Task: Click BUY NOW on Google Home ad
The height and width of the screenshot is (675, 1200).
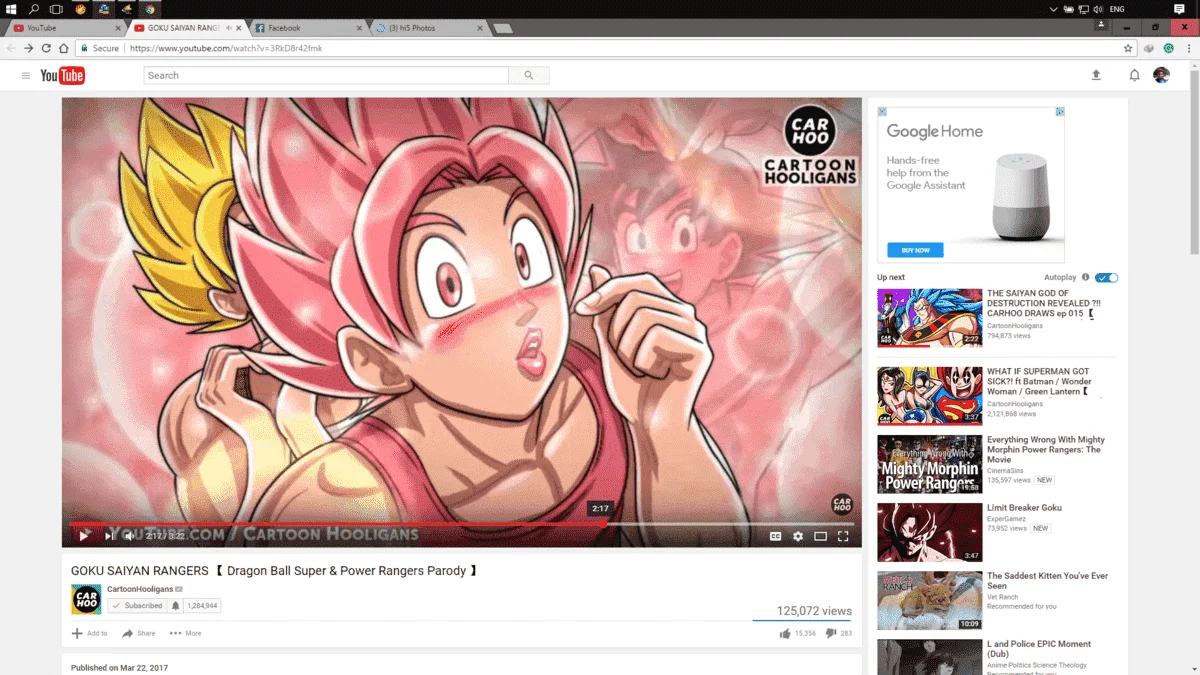Action: pyautogui.click(x=915, y=250)
